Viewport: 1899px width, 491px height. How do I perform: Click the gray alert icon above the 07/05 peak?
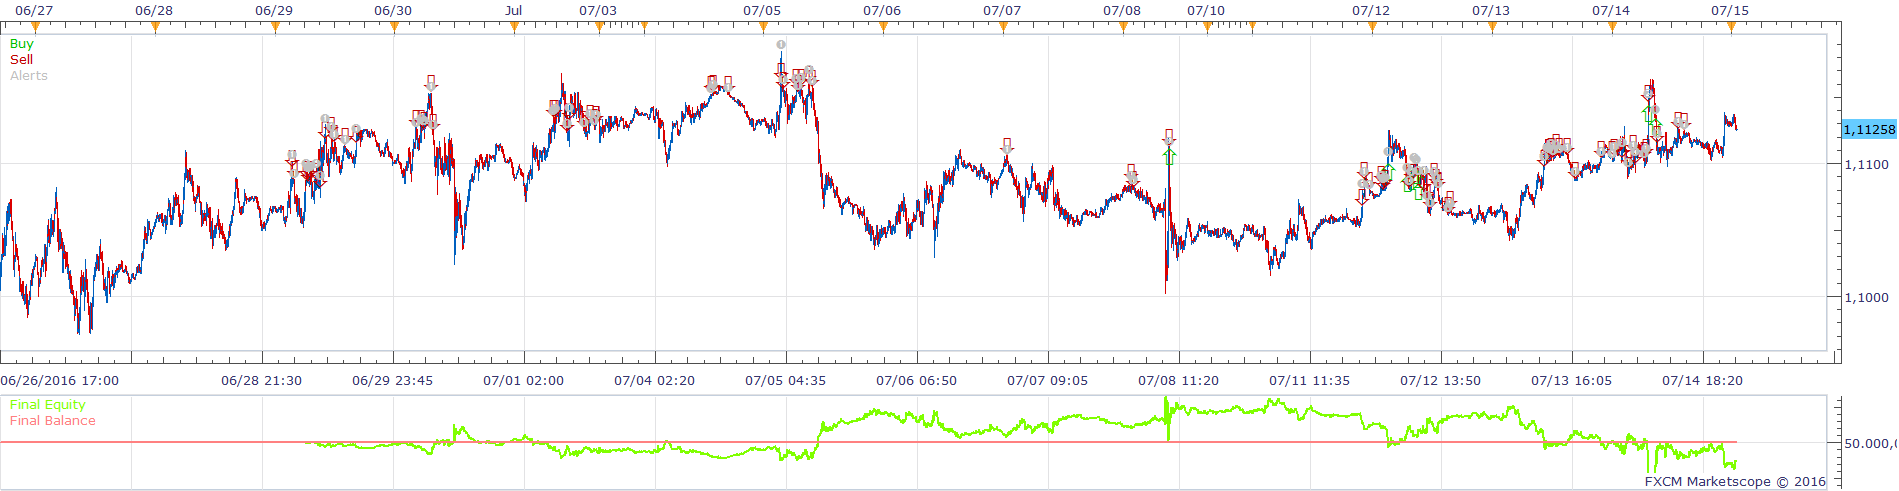[781, 44]
